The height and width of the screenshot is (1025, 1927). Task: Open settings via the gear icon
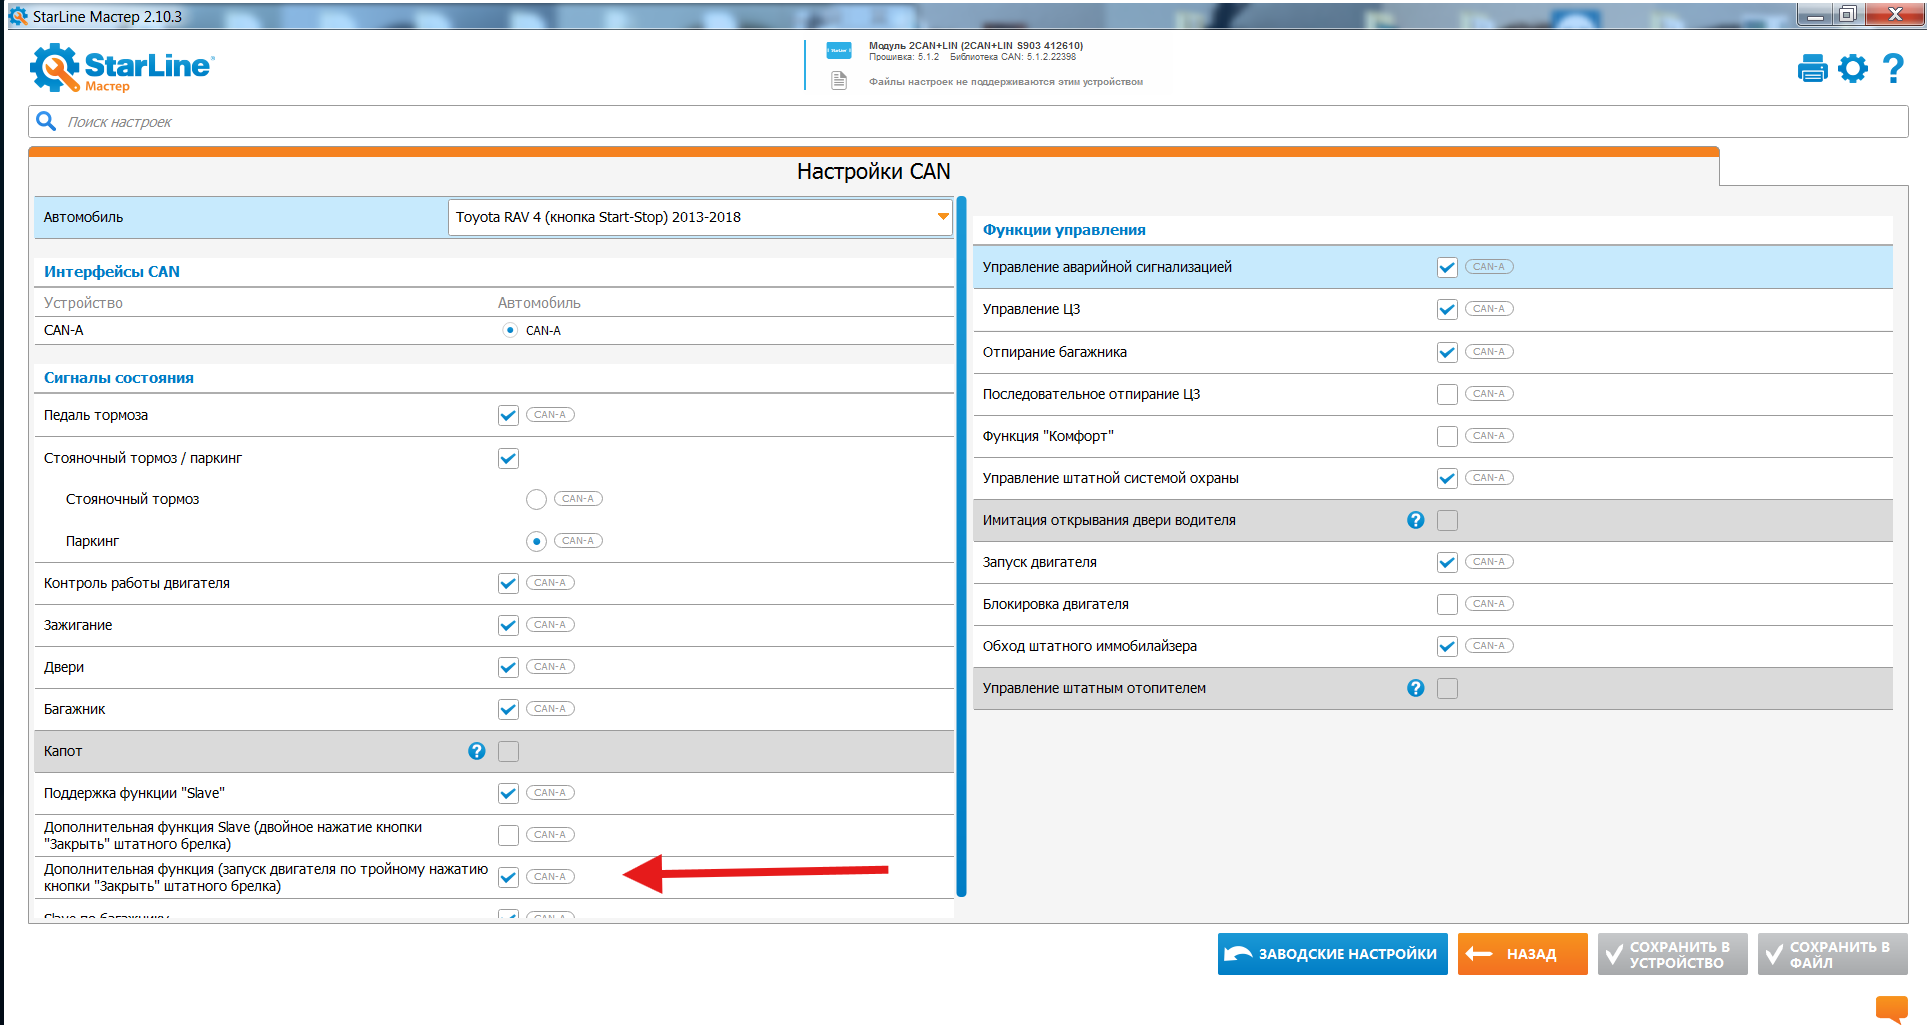point(1853,69)
